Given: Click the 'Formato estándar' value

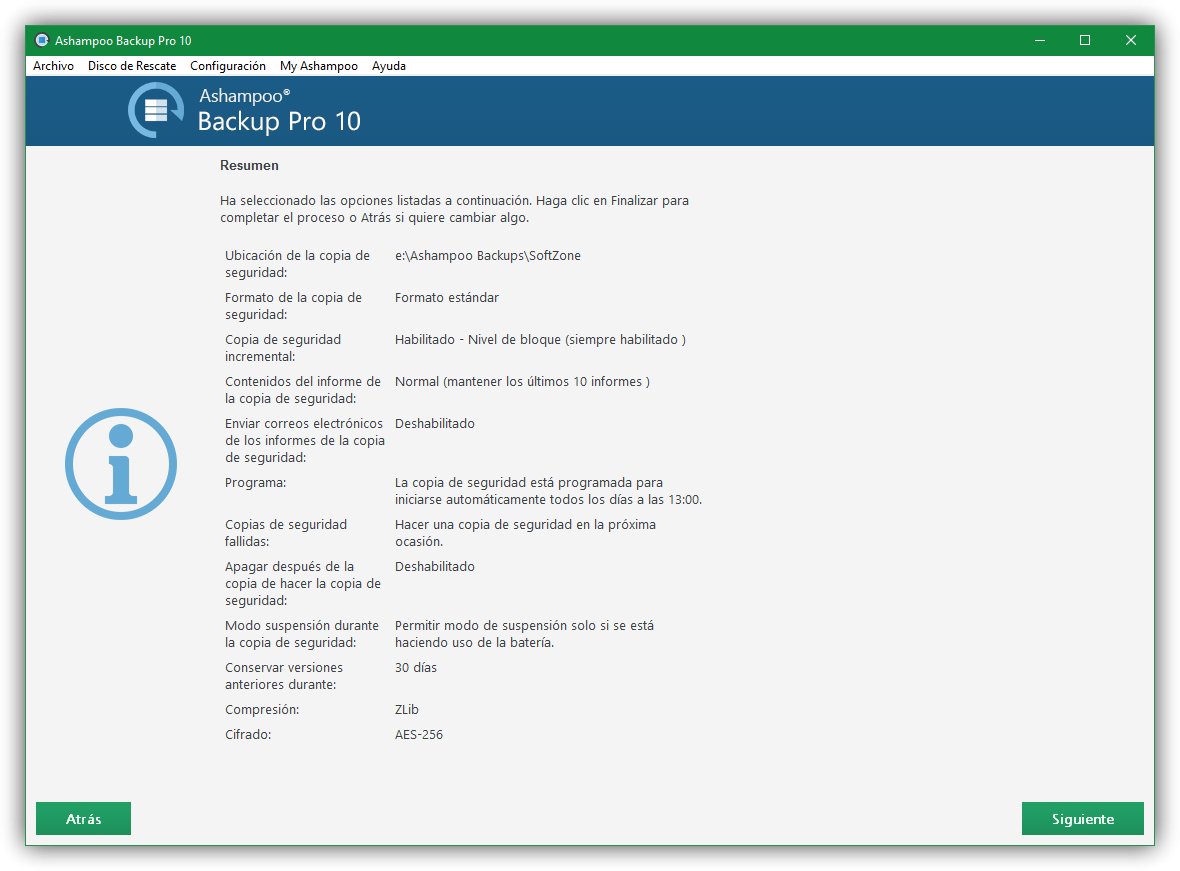Looking at the screenshot, I should tap(447, 298).
